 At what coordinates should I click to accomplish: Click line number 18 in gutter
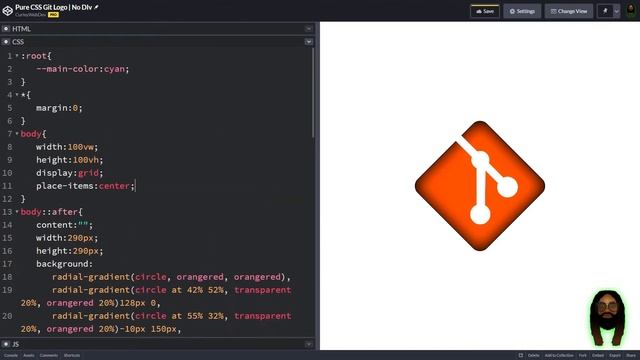click(x=7, y=277)
